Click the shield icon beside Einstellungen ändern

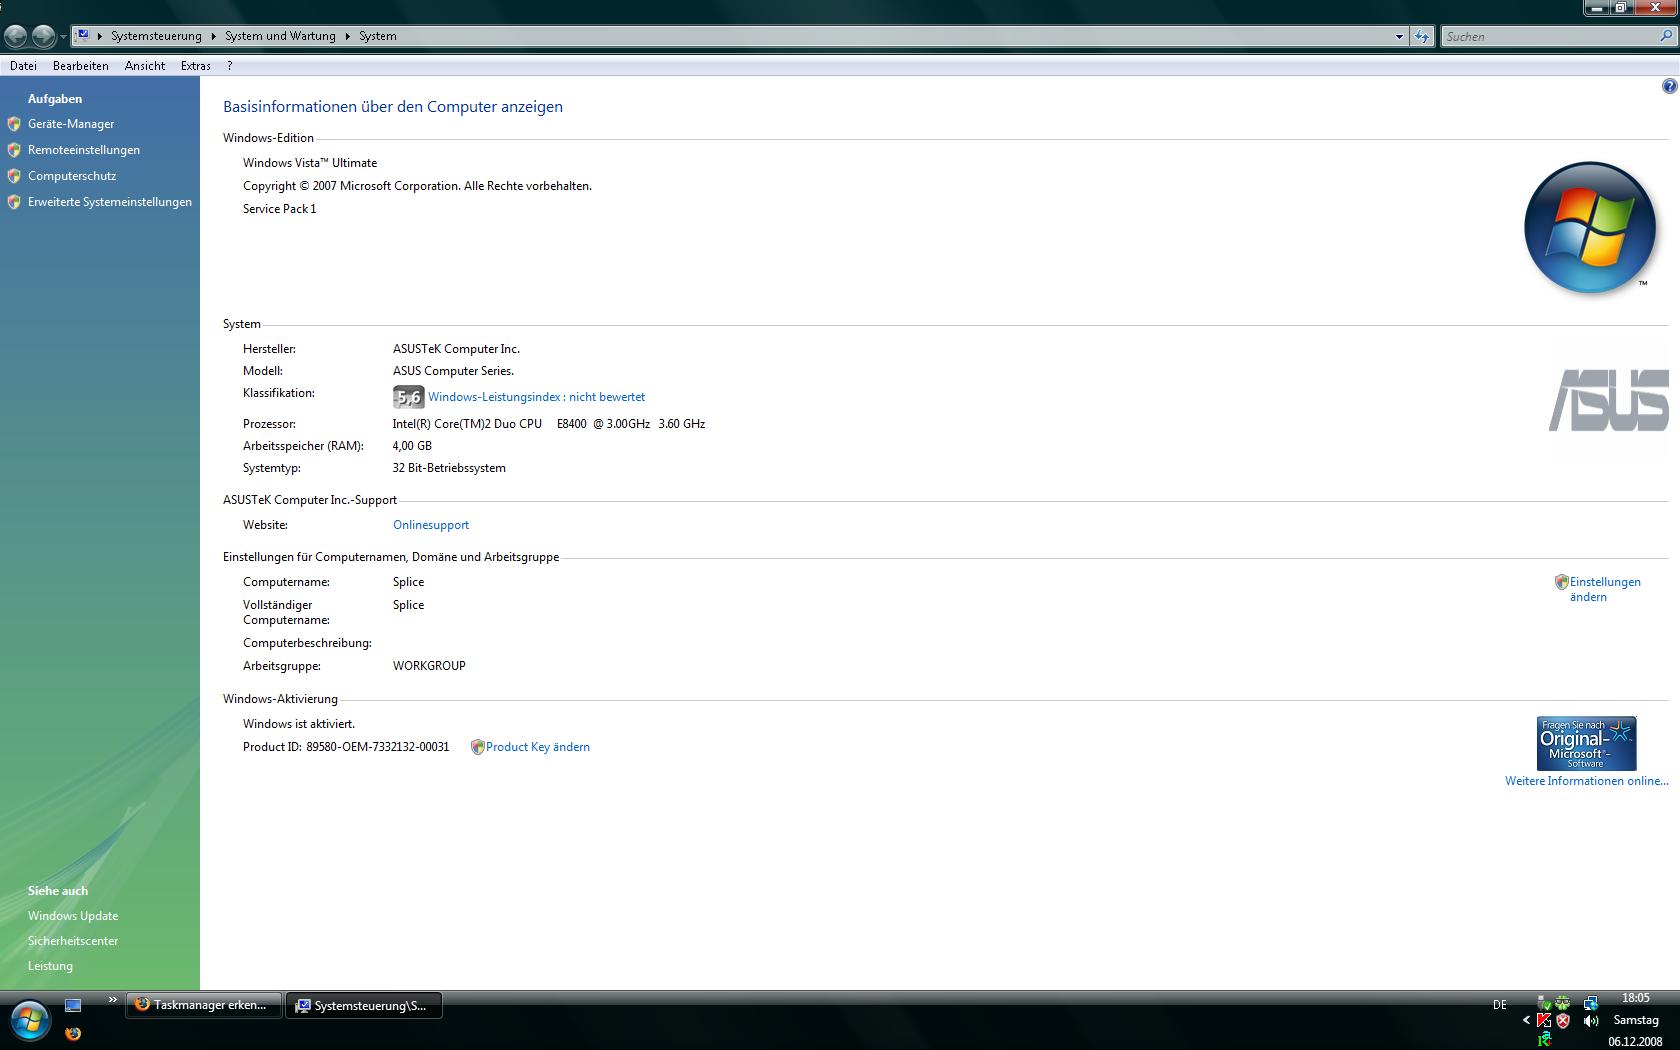(1561, 582)
